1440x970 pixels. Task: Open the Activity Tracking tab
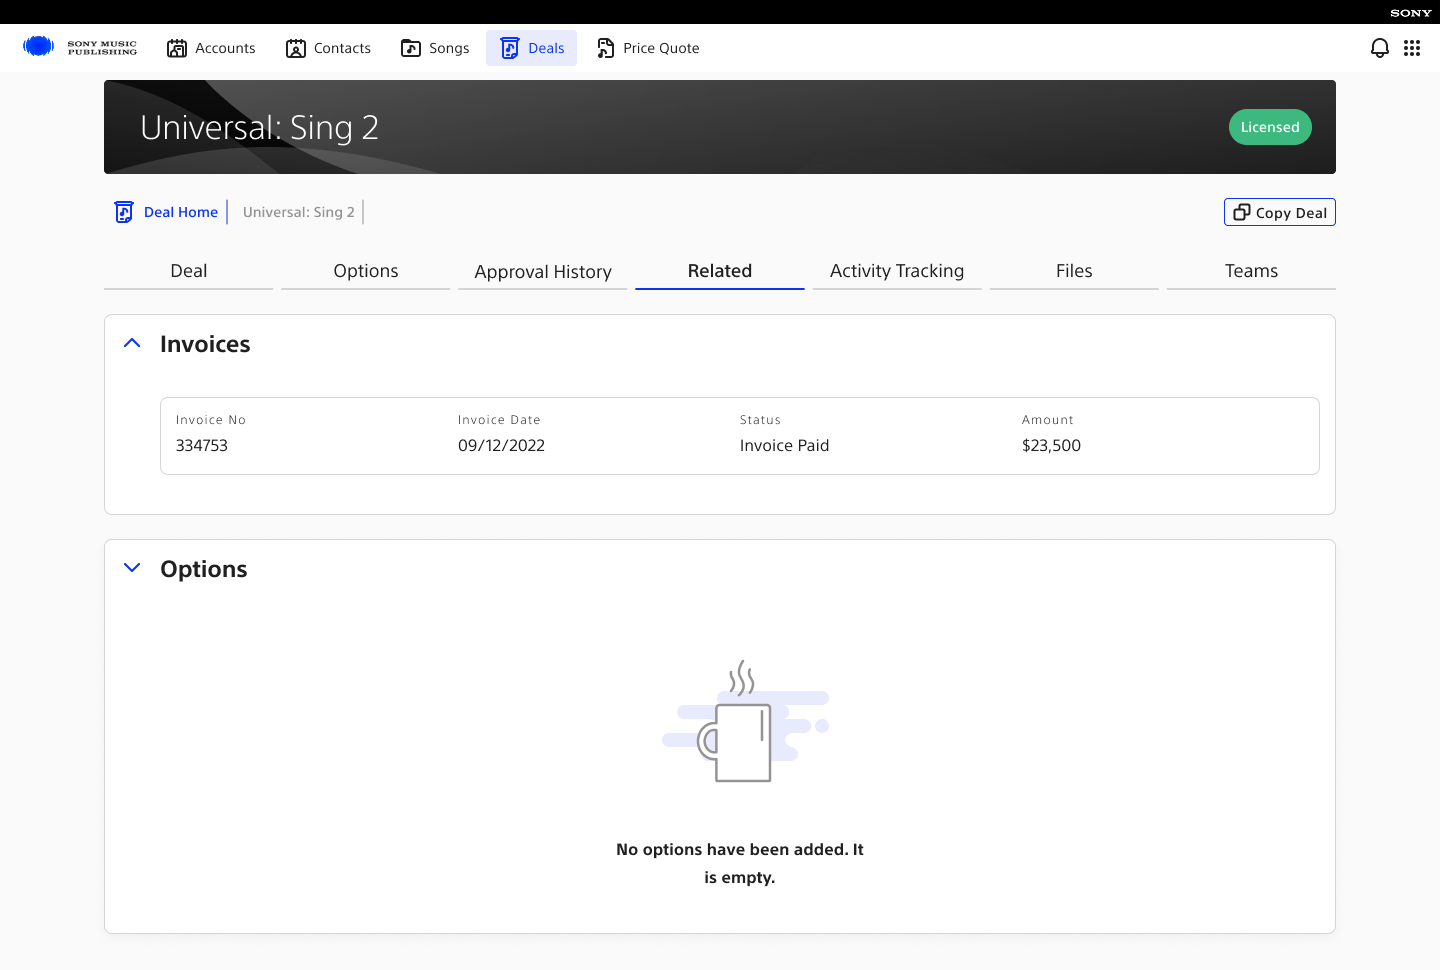click(x=897, y=271)
